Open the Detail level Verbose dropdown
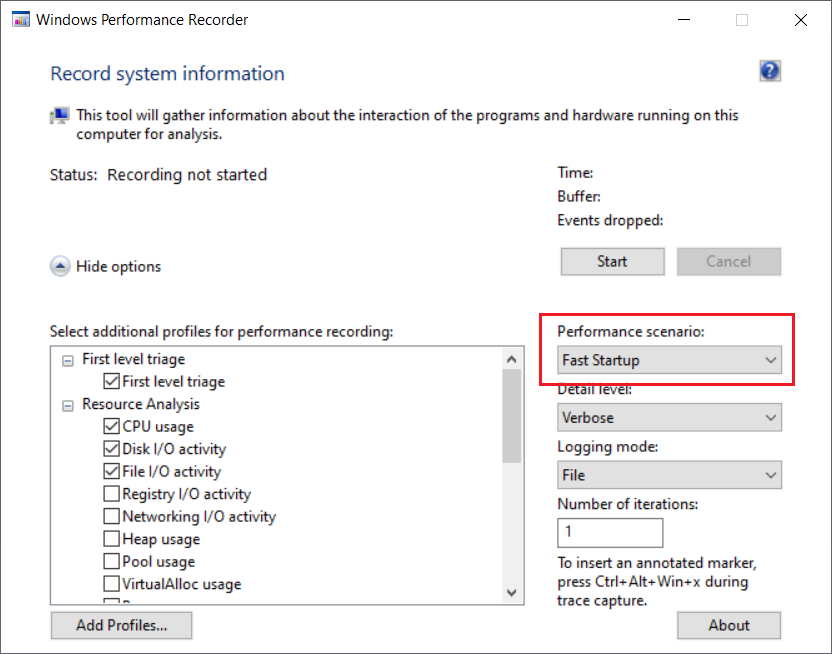 [x=669, y=417]
